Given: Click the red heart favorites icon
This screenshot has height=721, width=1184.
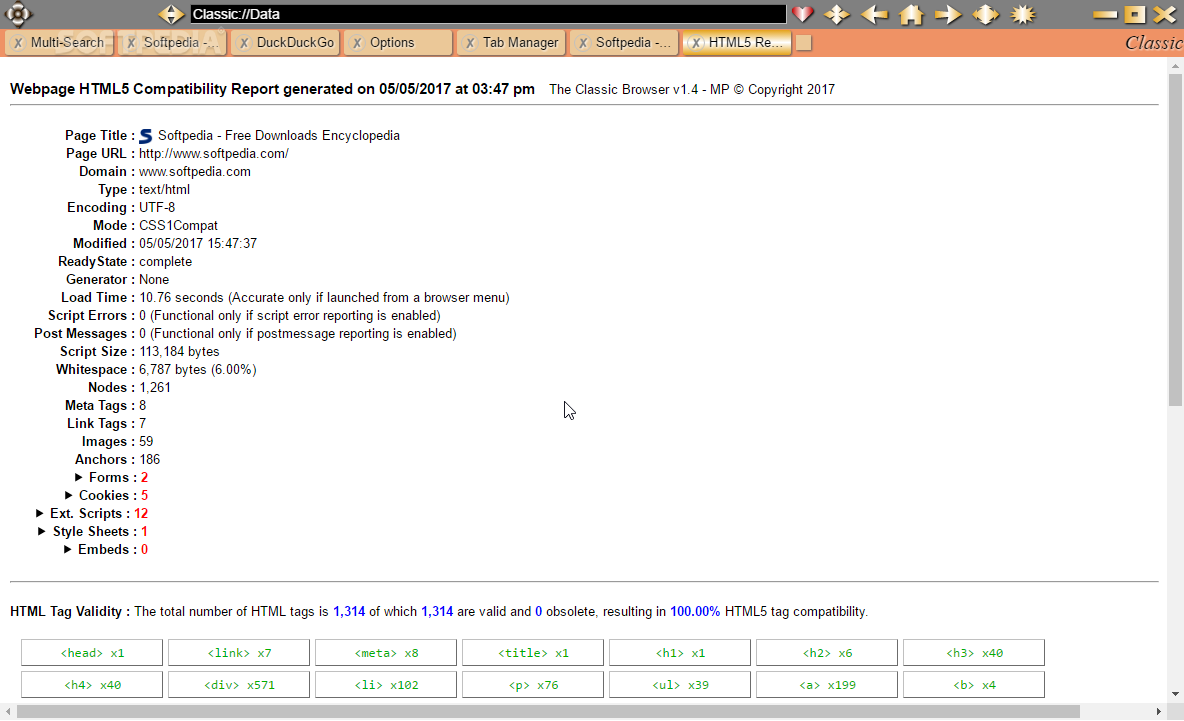Looking at the screenshot, I should click(802, 14).
